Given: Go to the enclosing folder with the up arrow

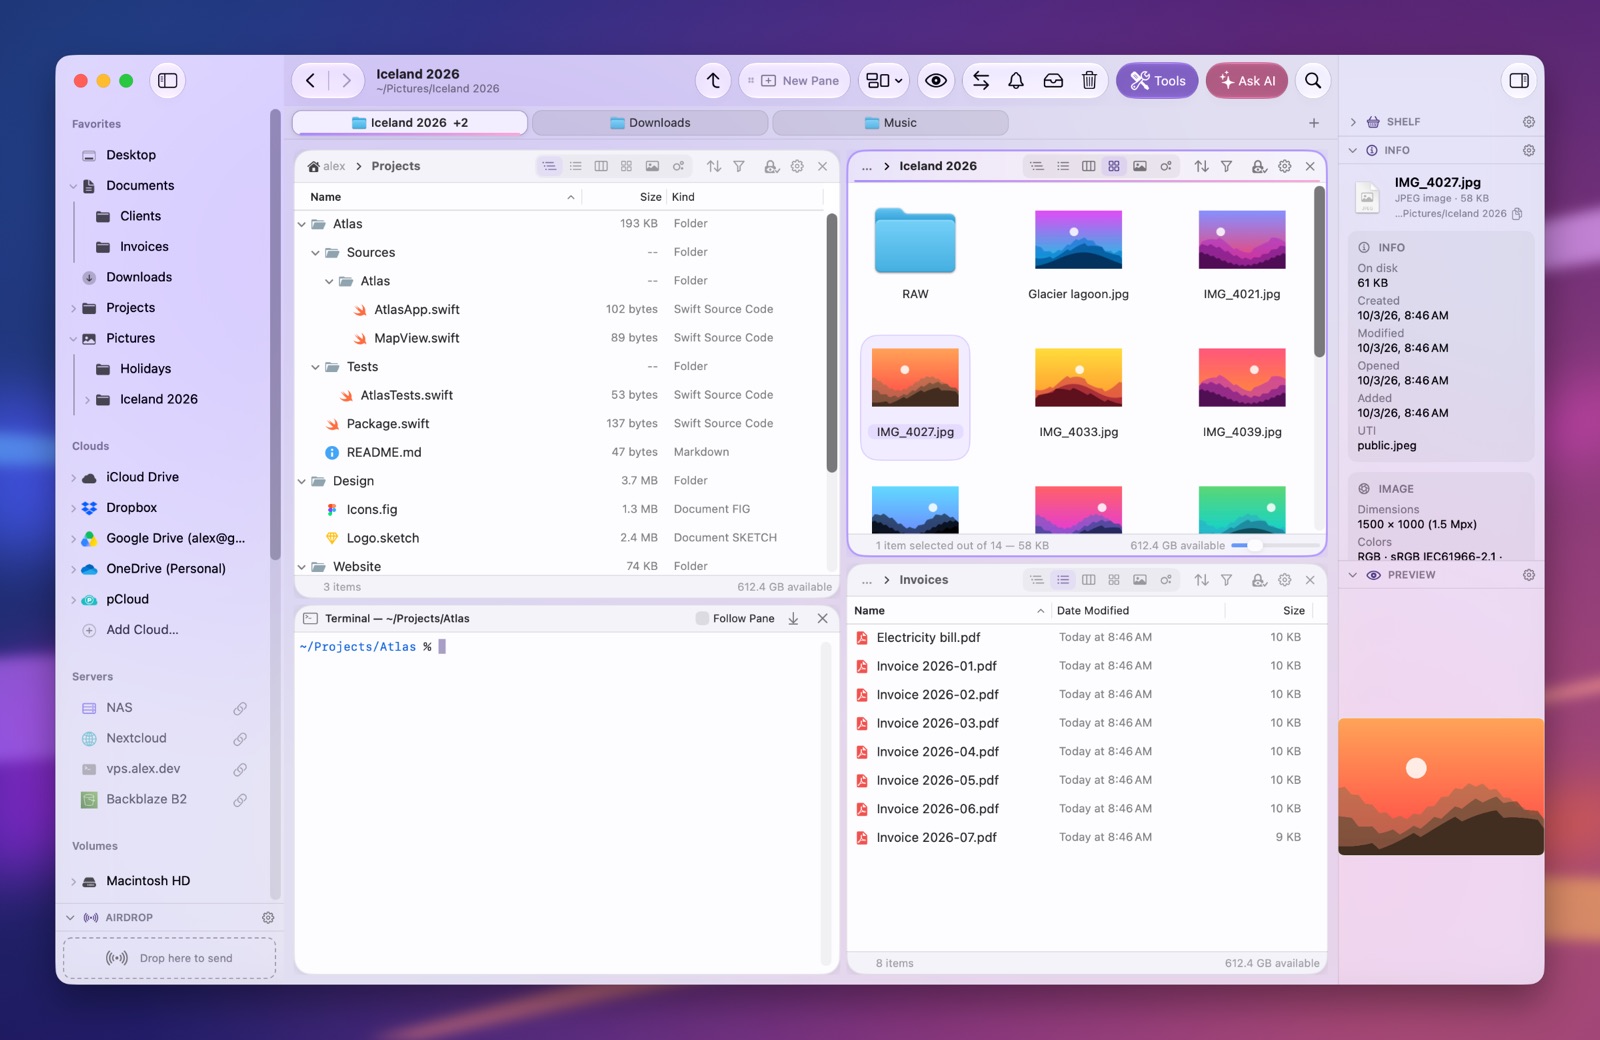Looking at the screenshot, I should click(x=713, y=81).
